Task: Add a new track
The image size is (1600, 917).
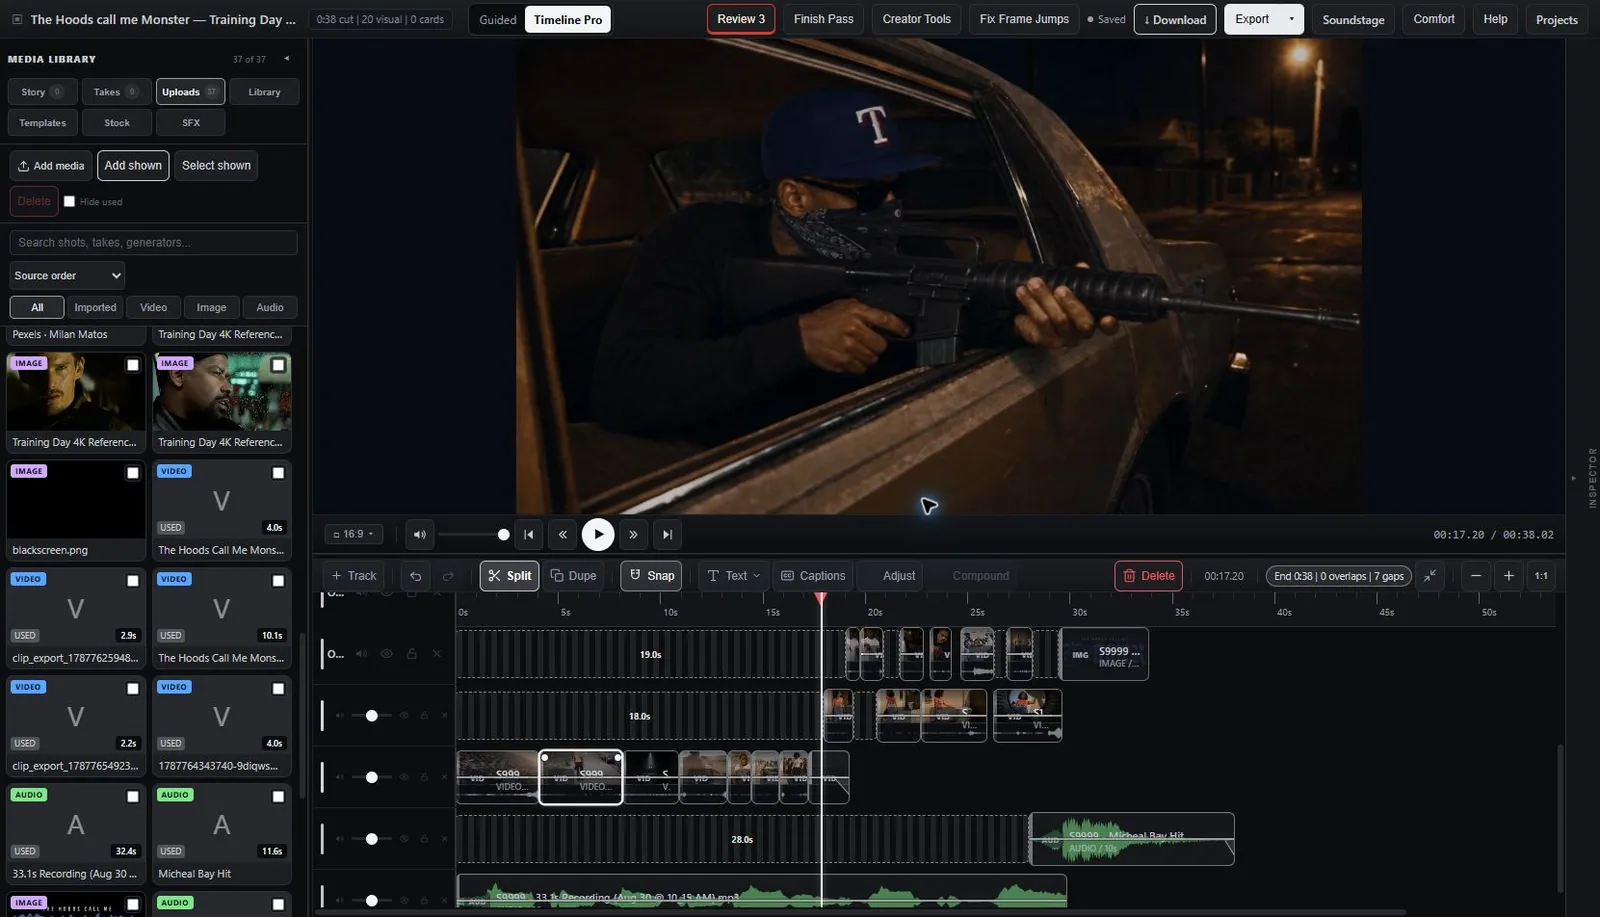Action: point(354,576)
